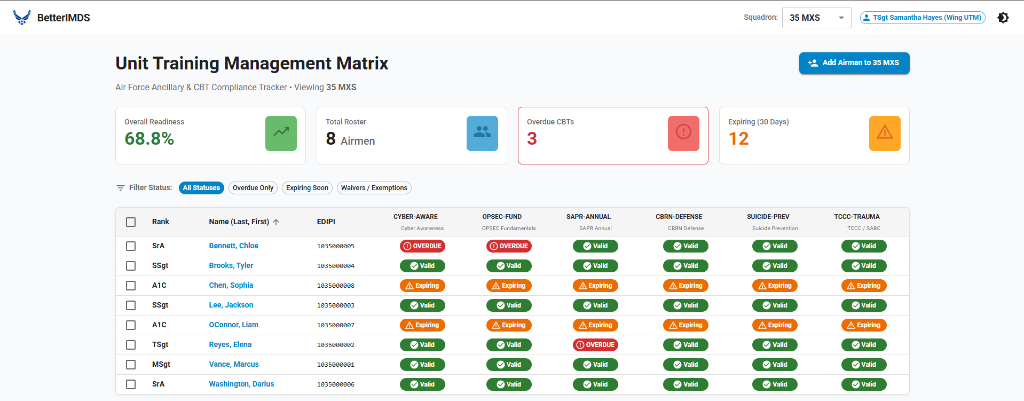1024x401 pixels.
Task: Select the Overdue Only filter chip
Action: pyautogui.click(x=253, y=188)
